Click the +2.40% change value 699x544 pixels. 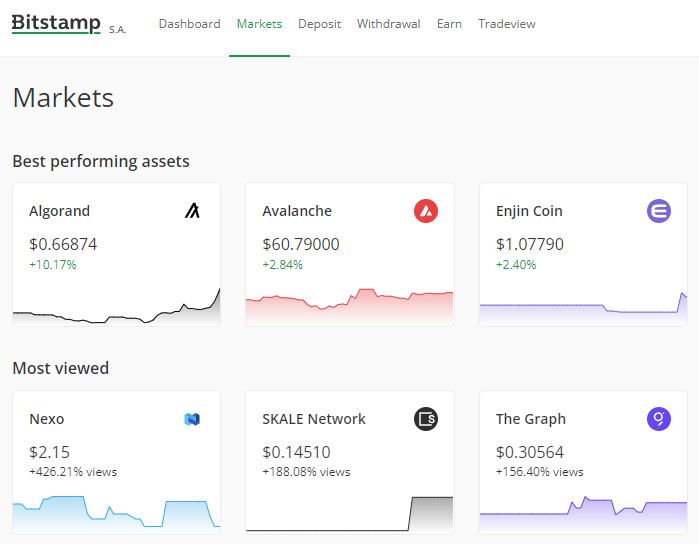coord(516,265)
